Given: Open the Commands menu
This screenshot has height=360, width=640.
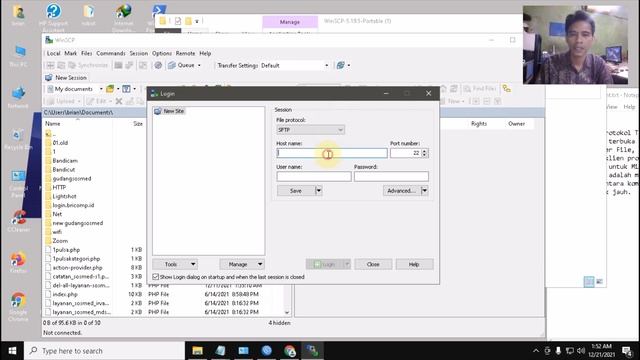Looking at the screenshot, I should pyautogui.click(x=111, y=53).
